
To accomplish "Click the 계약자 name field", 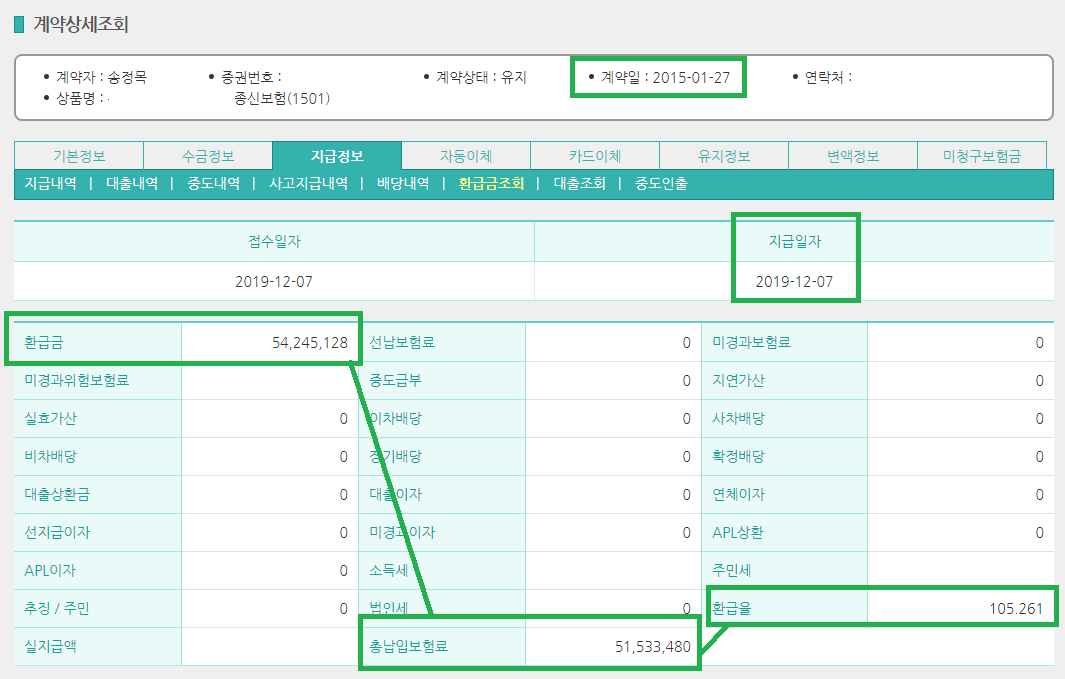I will 101,77.
